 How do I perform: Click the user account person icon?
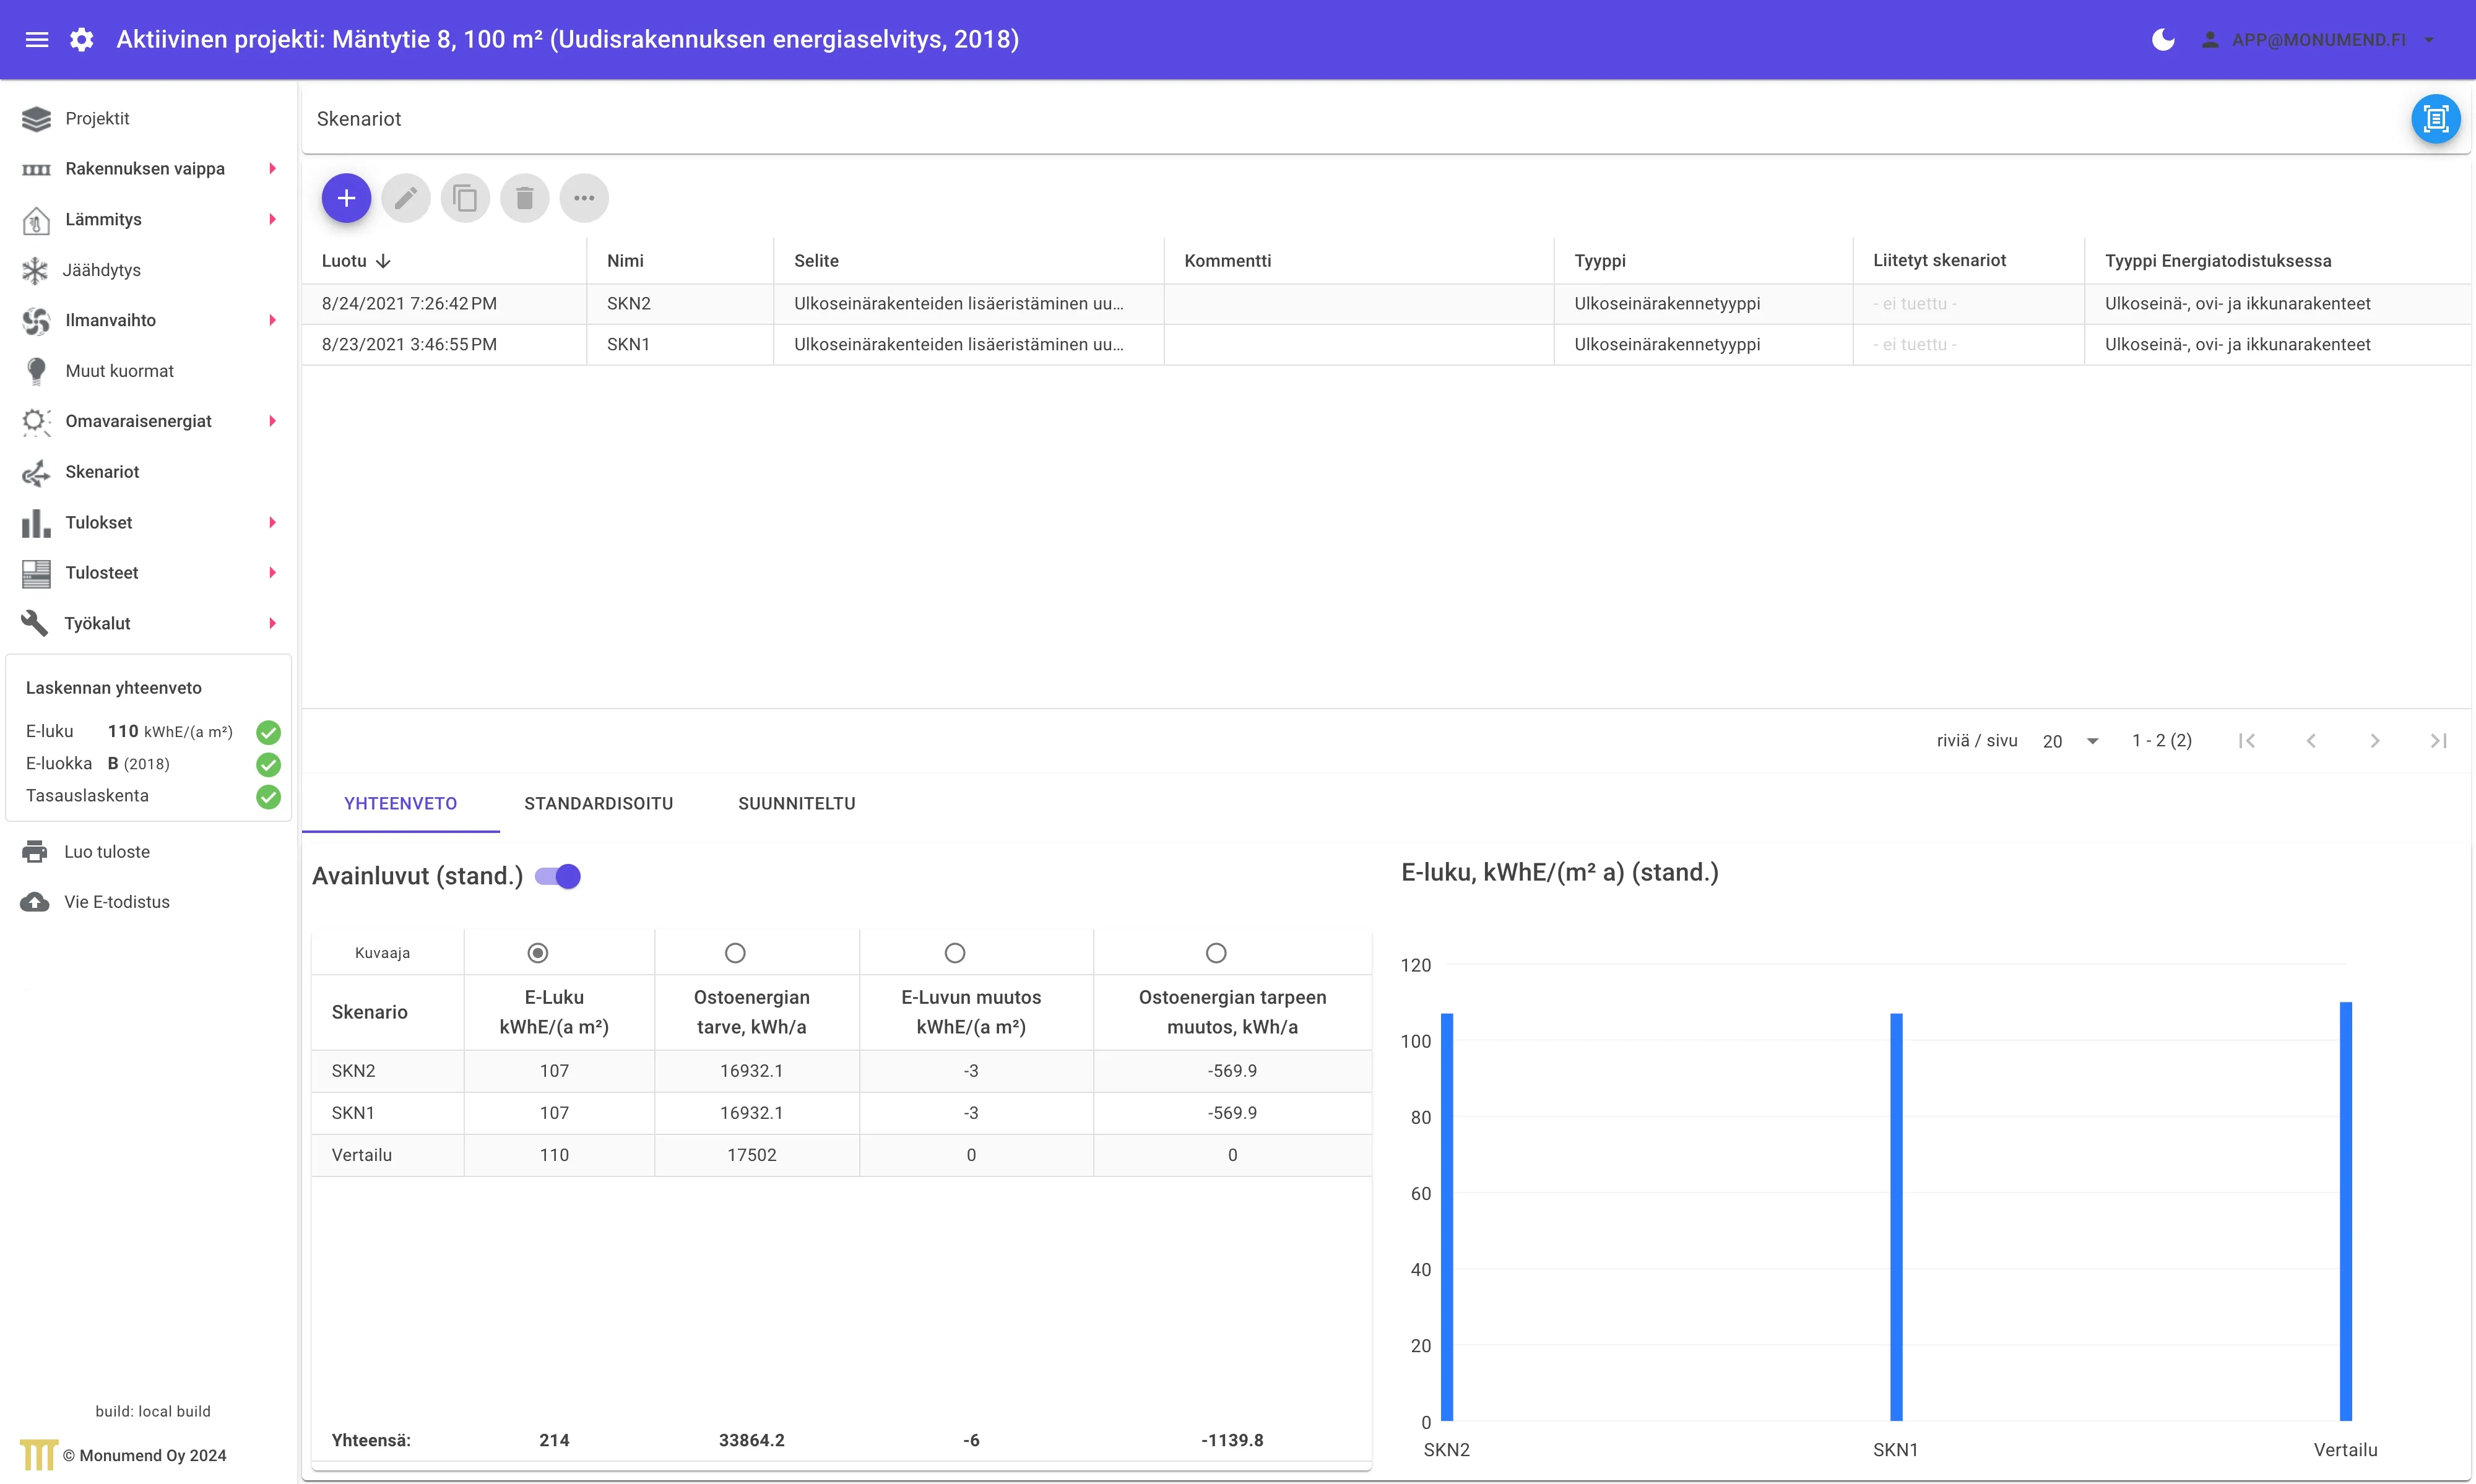2210,39
